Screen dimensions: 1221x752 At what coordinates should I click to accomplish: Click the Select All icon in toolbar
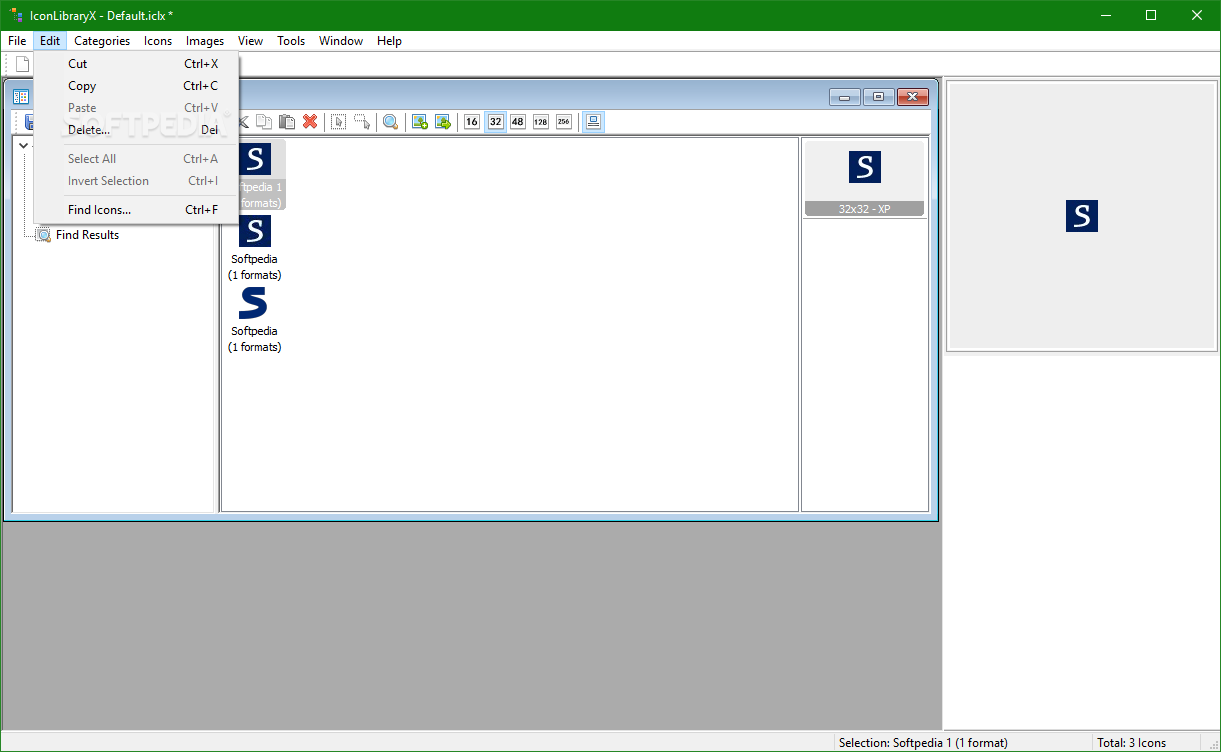tap(339, 122)
